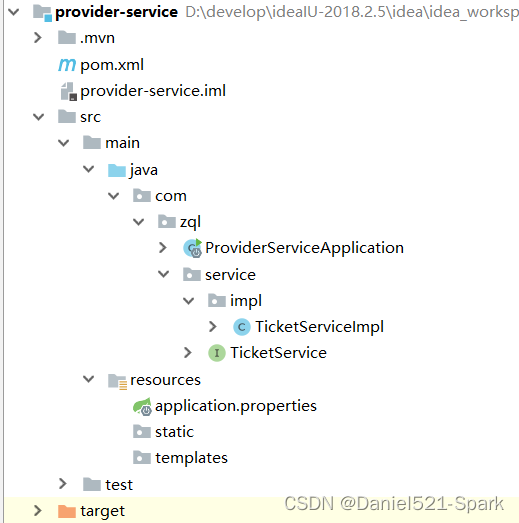Collapse the main folder
Viewport: 519px width, 523px height.
click(x=63, y=143)
